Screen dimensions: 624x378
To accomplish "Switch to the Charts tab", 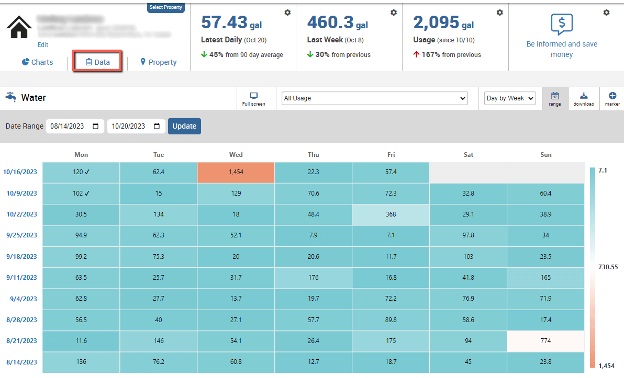I will [37, 62].
